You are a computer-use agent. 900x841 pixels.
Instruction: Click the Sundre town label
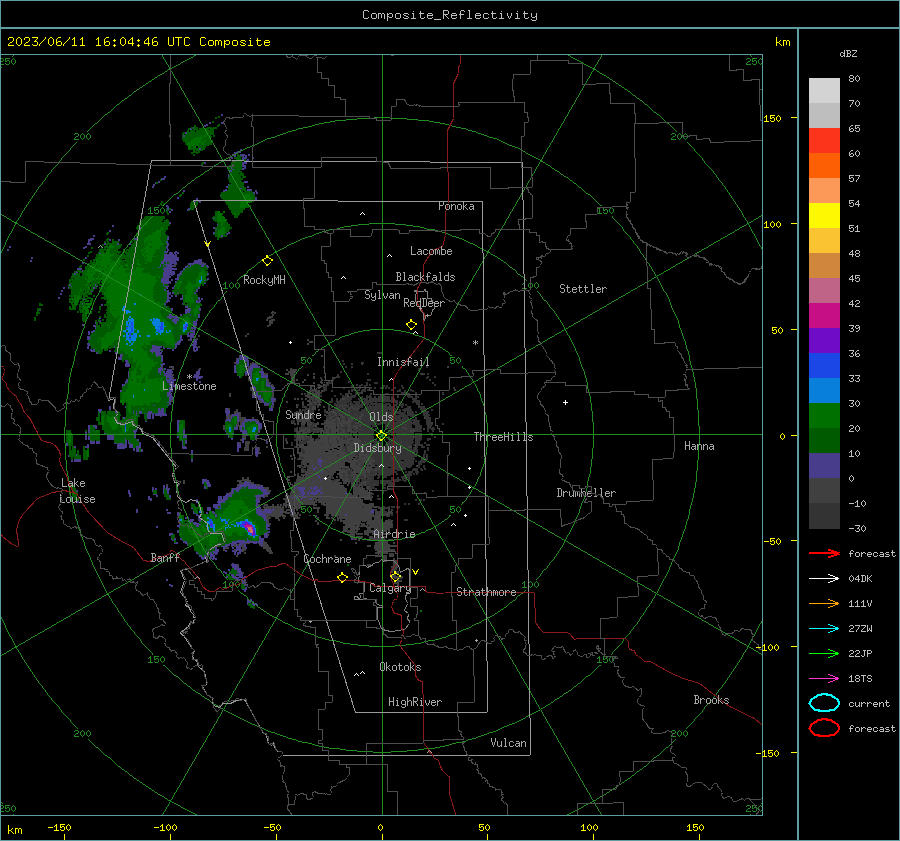click(303, 414)
